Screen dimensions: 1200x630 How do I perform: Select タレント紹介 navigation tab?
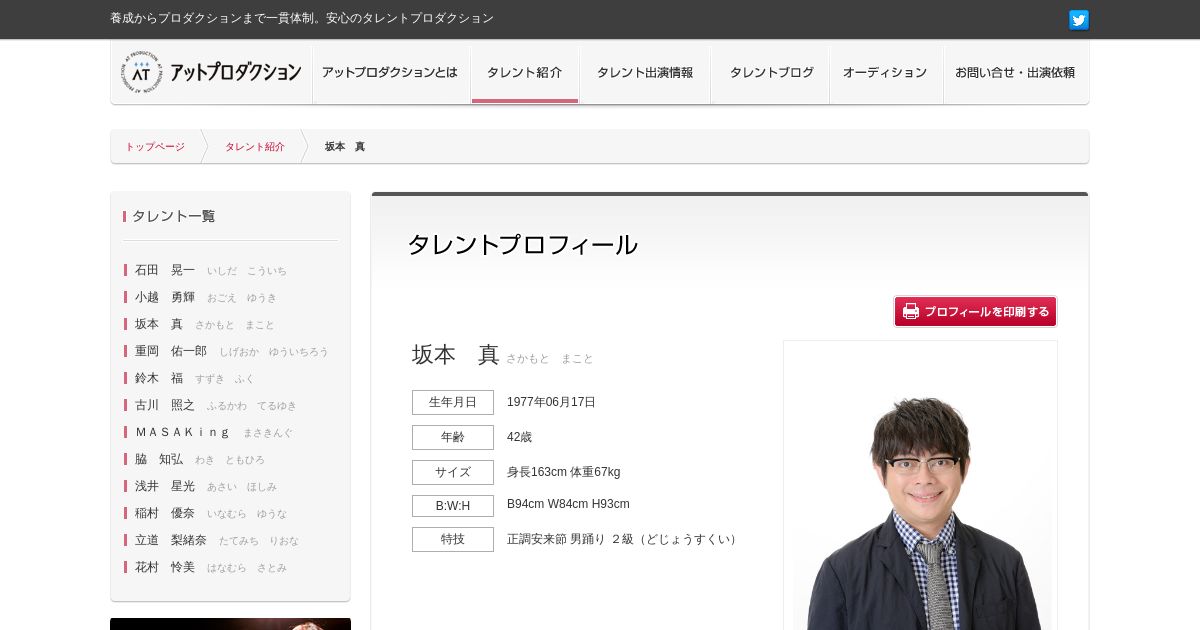pyautogui.click(x=525, y=73)
